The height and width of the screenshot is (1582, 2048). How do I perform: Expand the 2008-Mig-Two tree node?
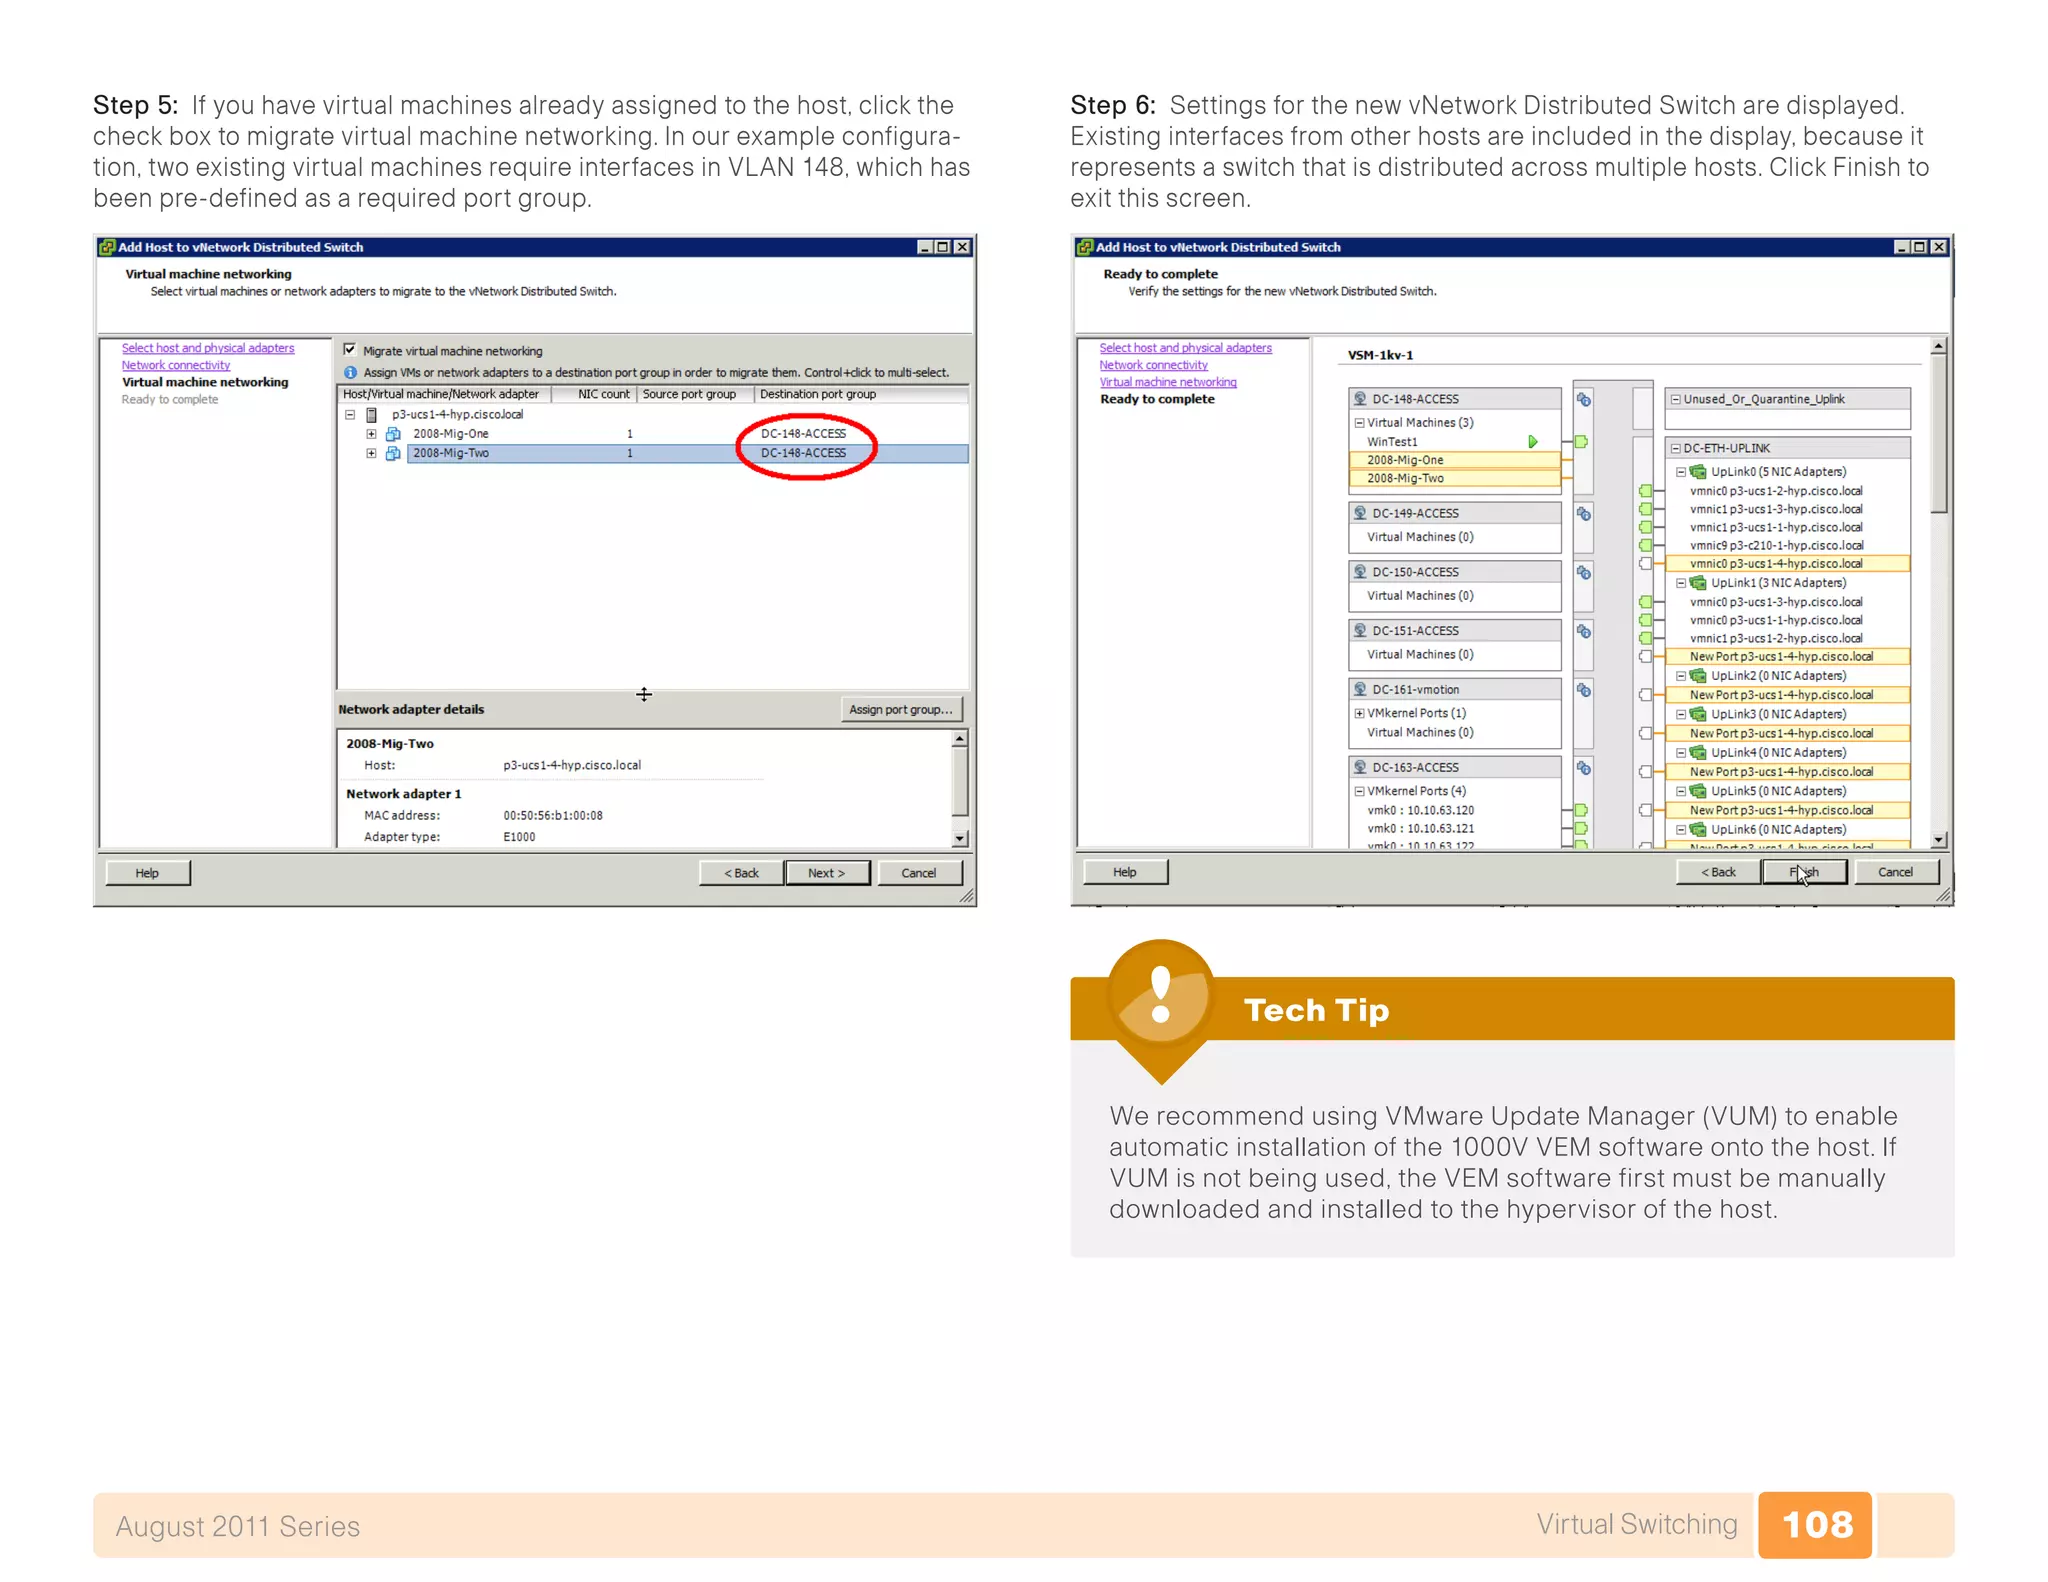coord(371,454)
